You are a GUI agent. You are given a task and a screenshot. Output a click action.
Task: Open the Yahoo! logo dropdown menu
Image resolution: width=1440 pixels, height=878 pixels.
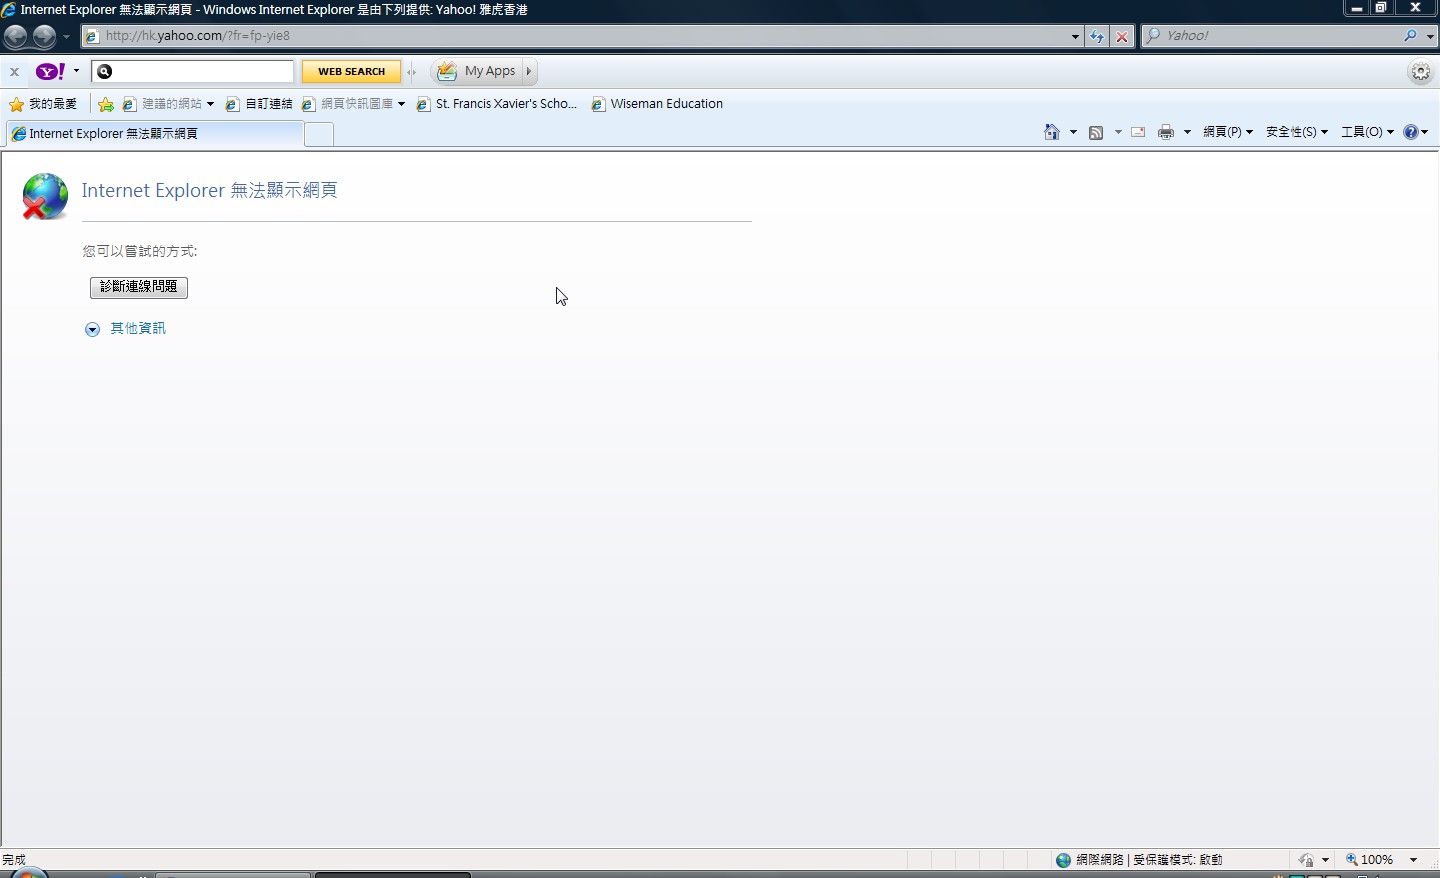[76, 71]
